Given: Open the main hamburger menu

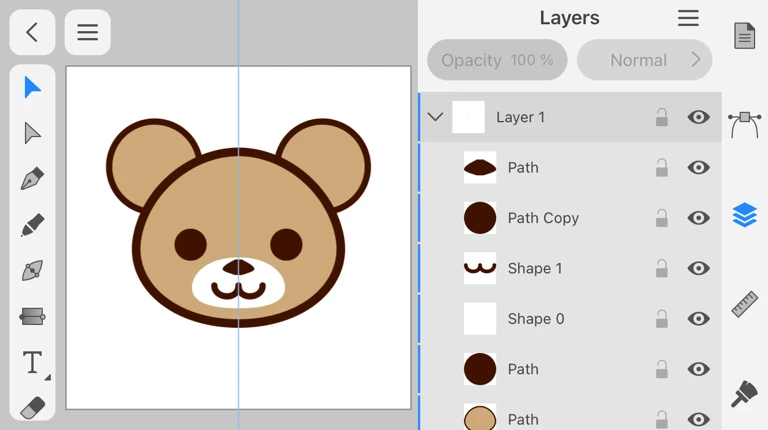Looking at the screenshot, I should click(88, 32).
